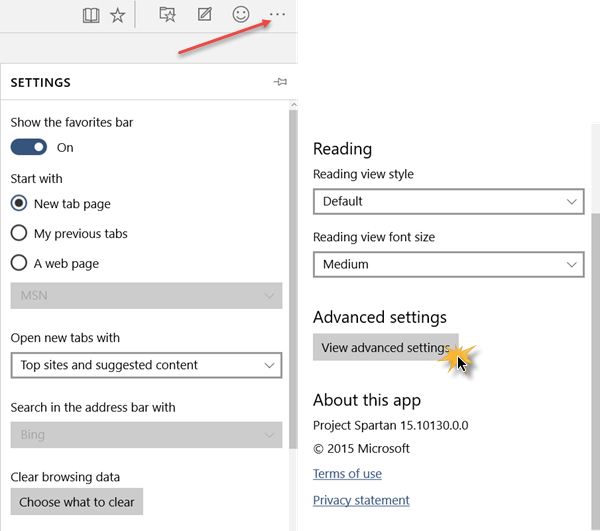Click the © 2015 Microsoft text
The image size is (600, 531).
click(x=361, y=448)
